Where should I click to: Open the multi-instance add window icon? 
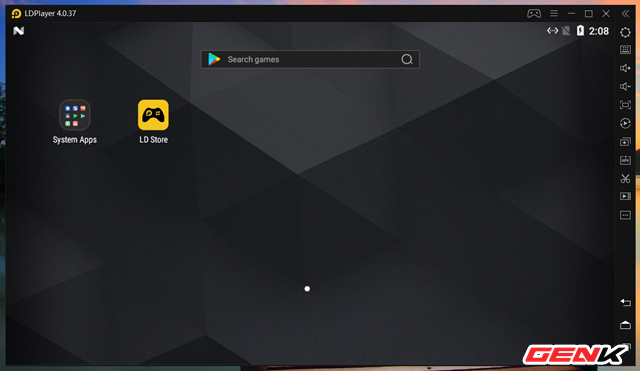[625, 142]
